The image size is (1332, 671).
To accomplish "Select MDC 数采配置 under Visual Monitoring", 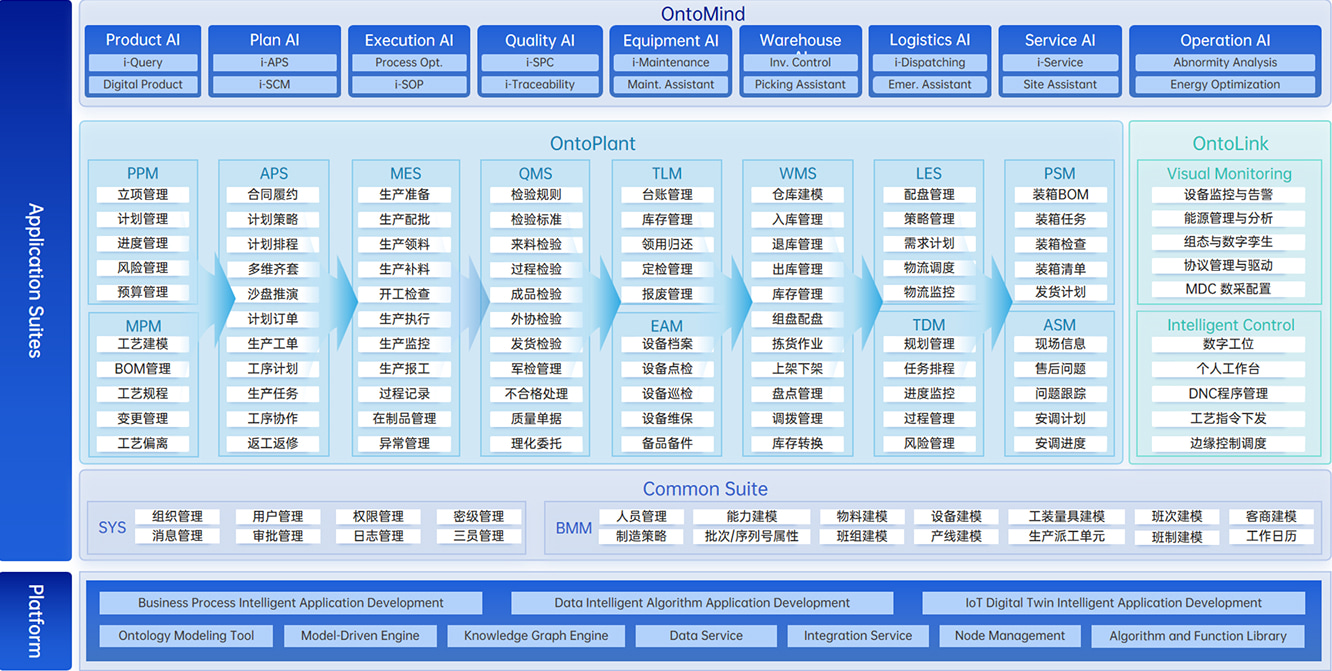I will tap(1228, 289).
